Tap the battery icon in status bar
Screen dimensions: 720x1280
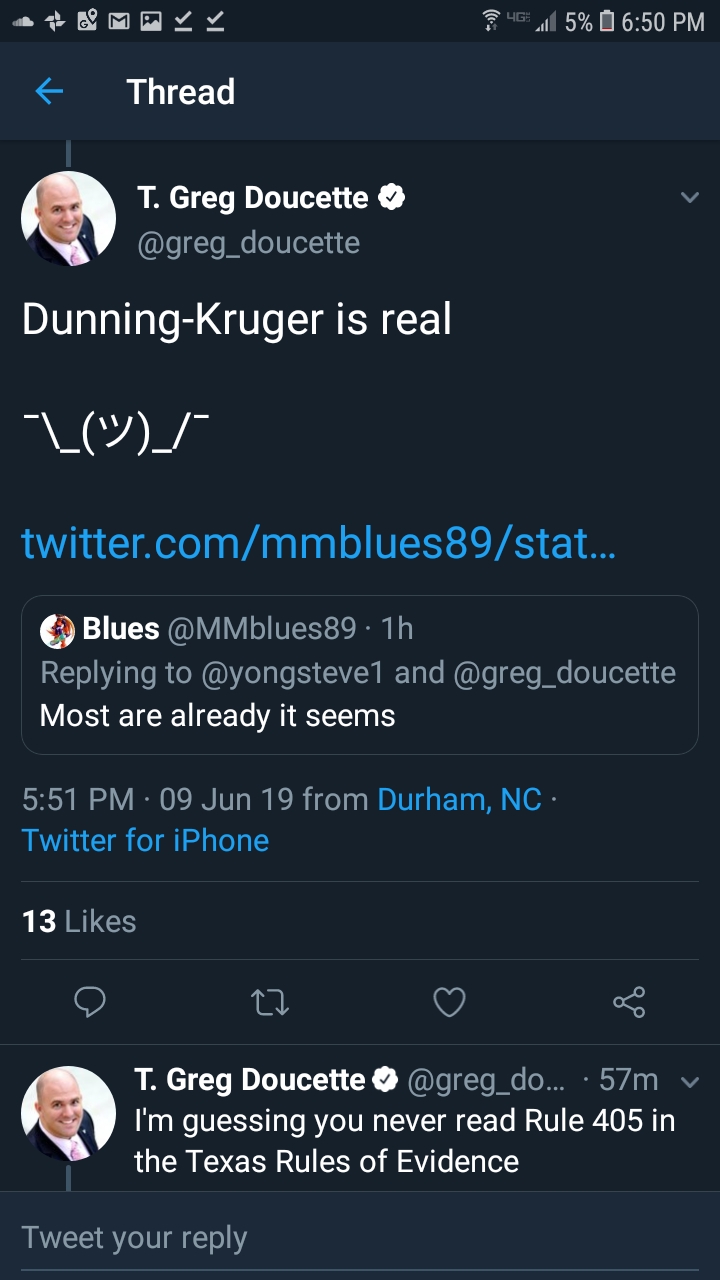(x=606, y=21)
